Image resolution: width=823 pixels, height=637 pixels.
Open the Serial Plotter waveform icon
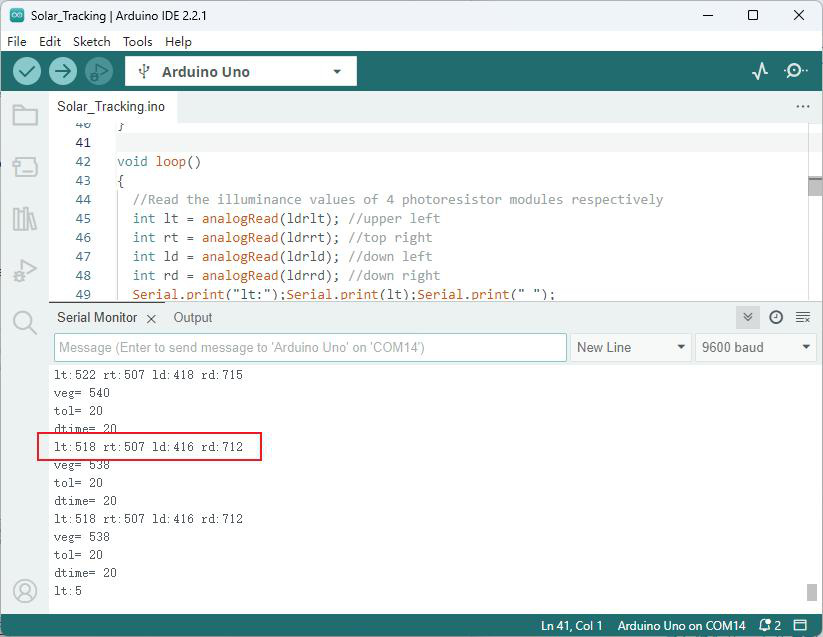(x=760, y=71)
